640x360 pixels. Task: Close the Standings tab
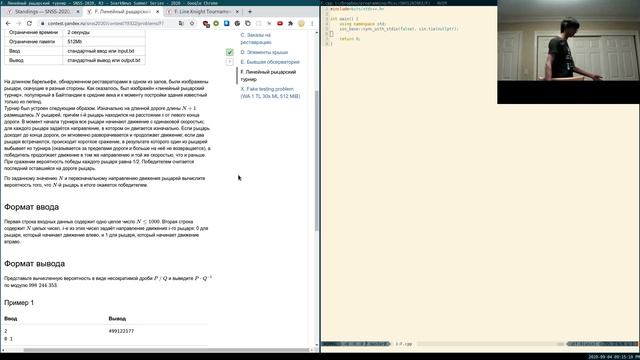(78, 12)
